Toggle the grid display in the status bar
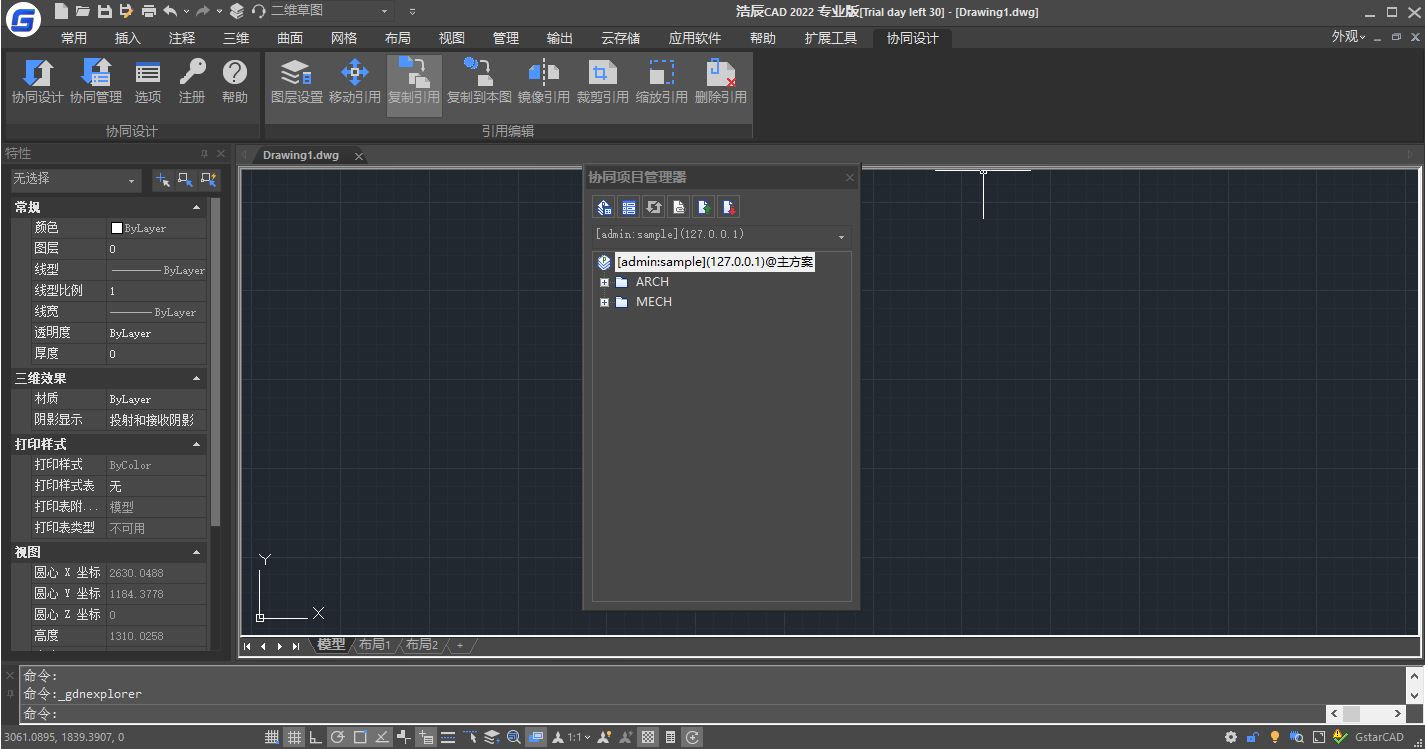This screenshot has height=749, width=1425. click(294, 737)
